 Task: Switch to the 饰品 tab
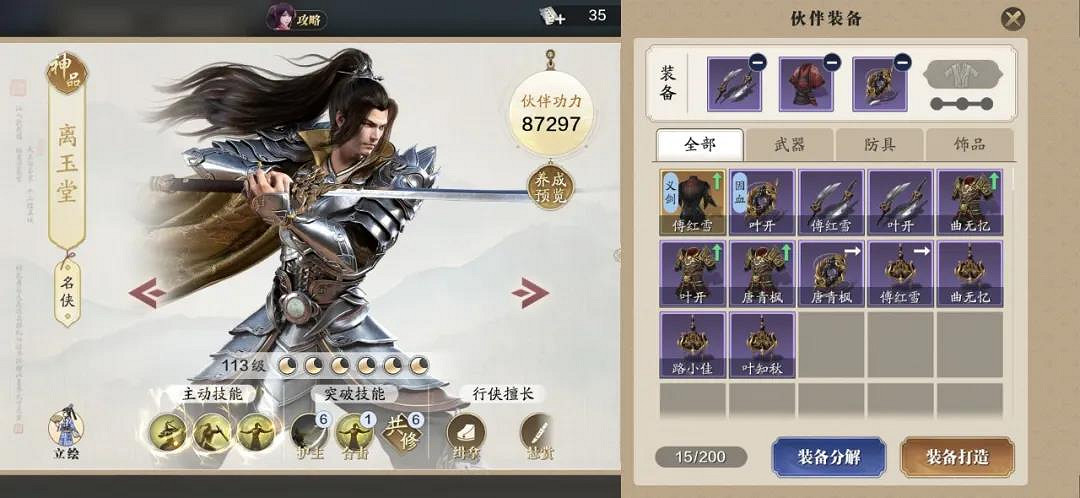tap(969, 145)
